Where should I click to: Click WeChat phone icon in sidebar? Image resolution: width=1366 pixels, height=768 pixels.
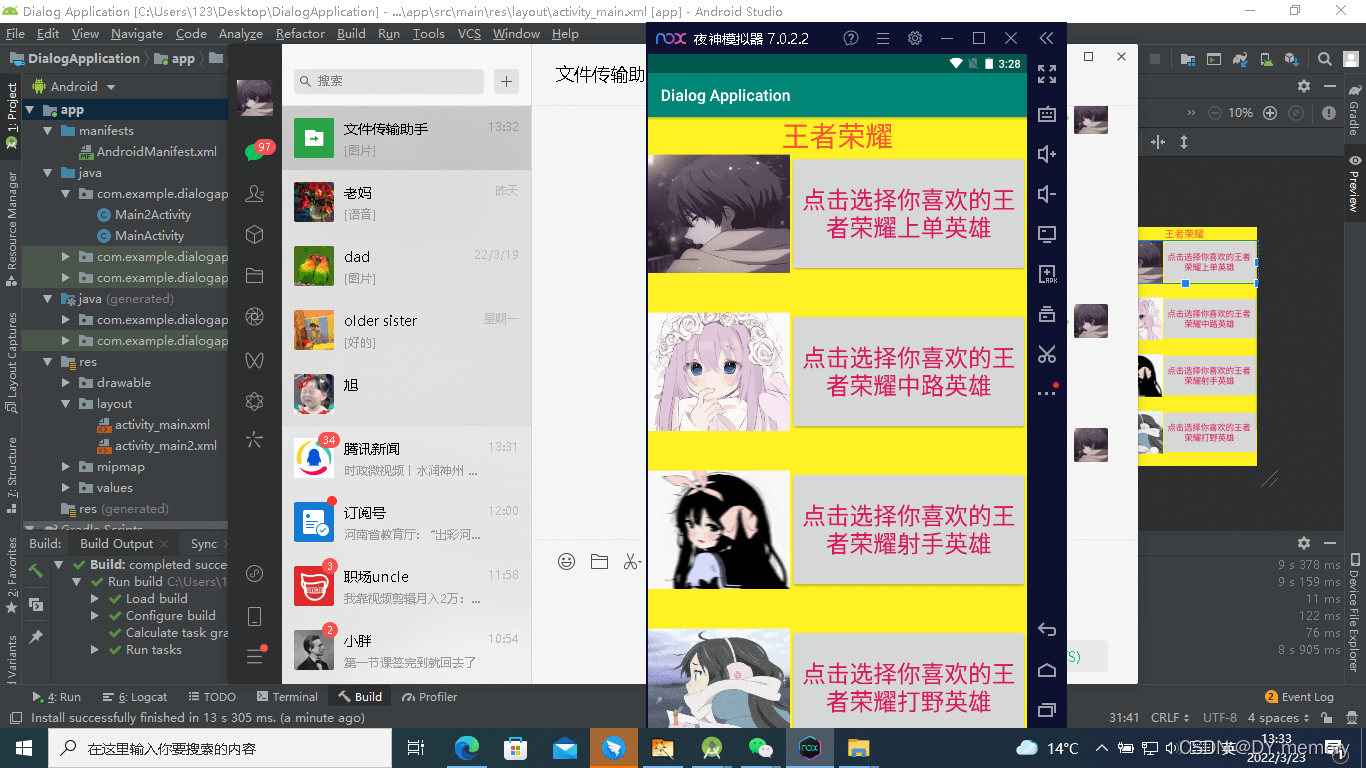[255, 616]
